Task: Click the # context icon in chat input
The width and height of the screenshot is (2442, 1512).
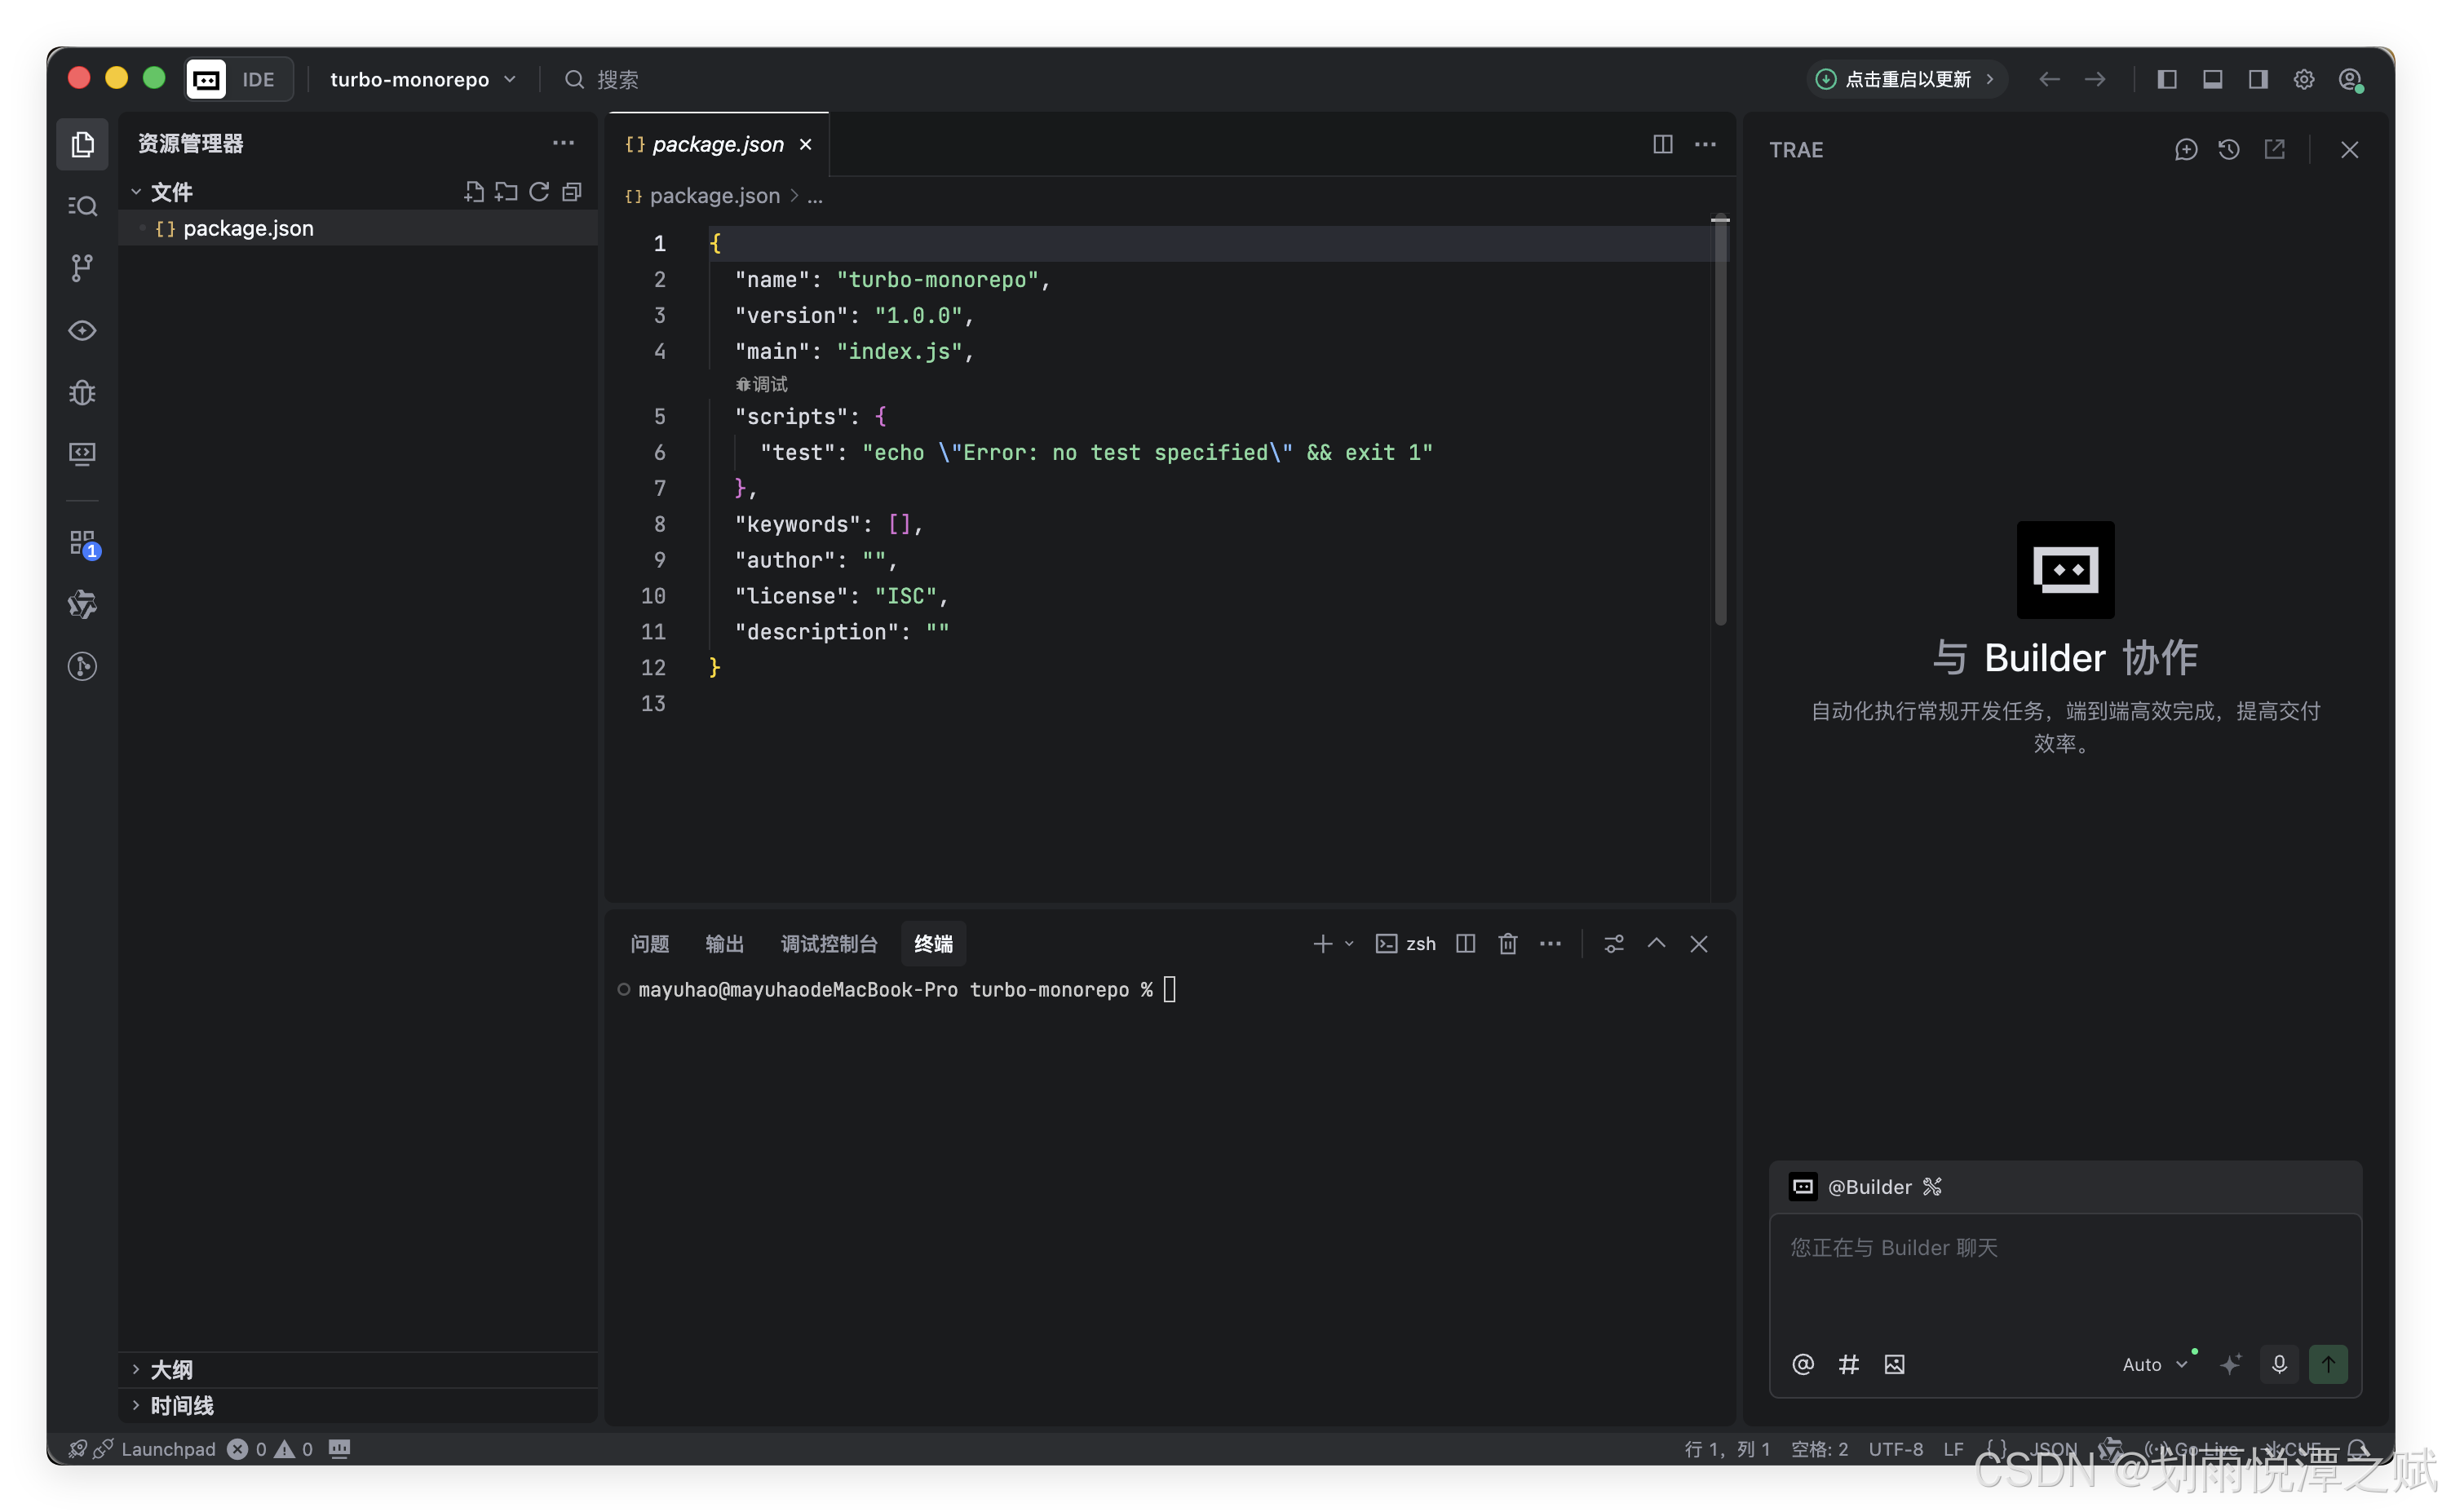Action: tap(1849, 1364)
